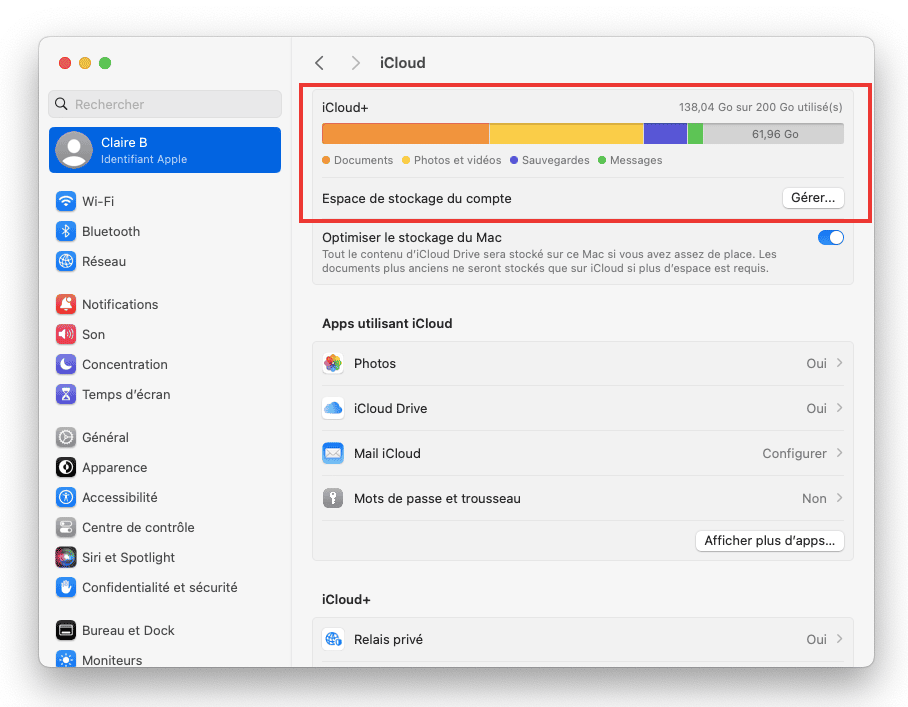This screenshot has width=908, height=707.
Task: Click the Mots de passe key icon
Action: [x=333, y=499]
